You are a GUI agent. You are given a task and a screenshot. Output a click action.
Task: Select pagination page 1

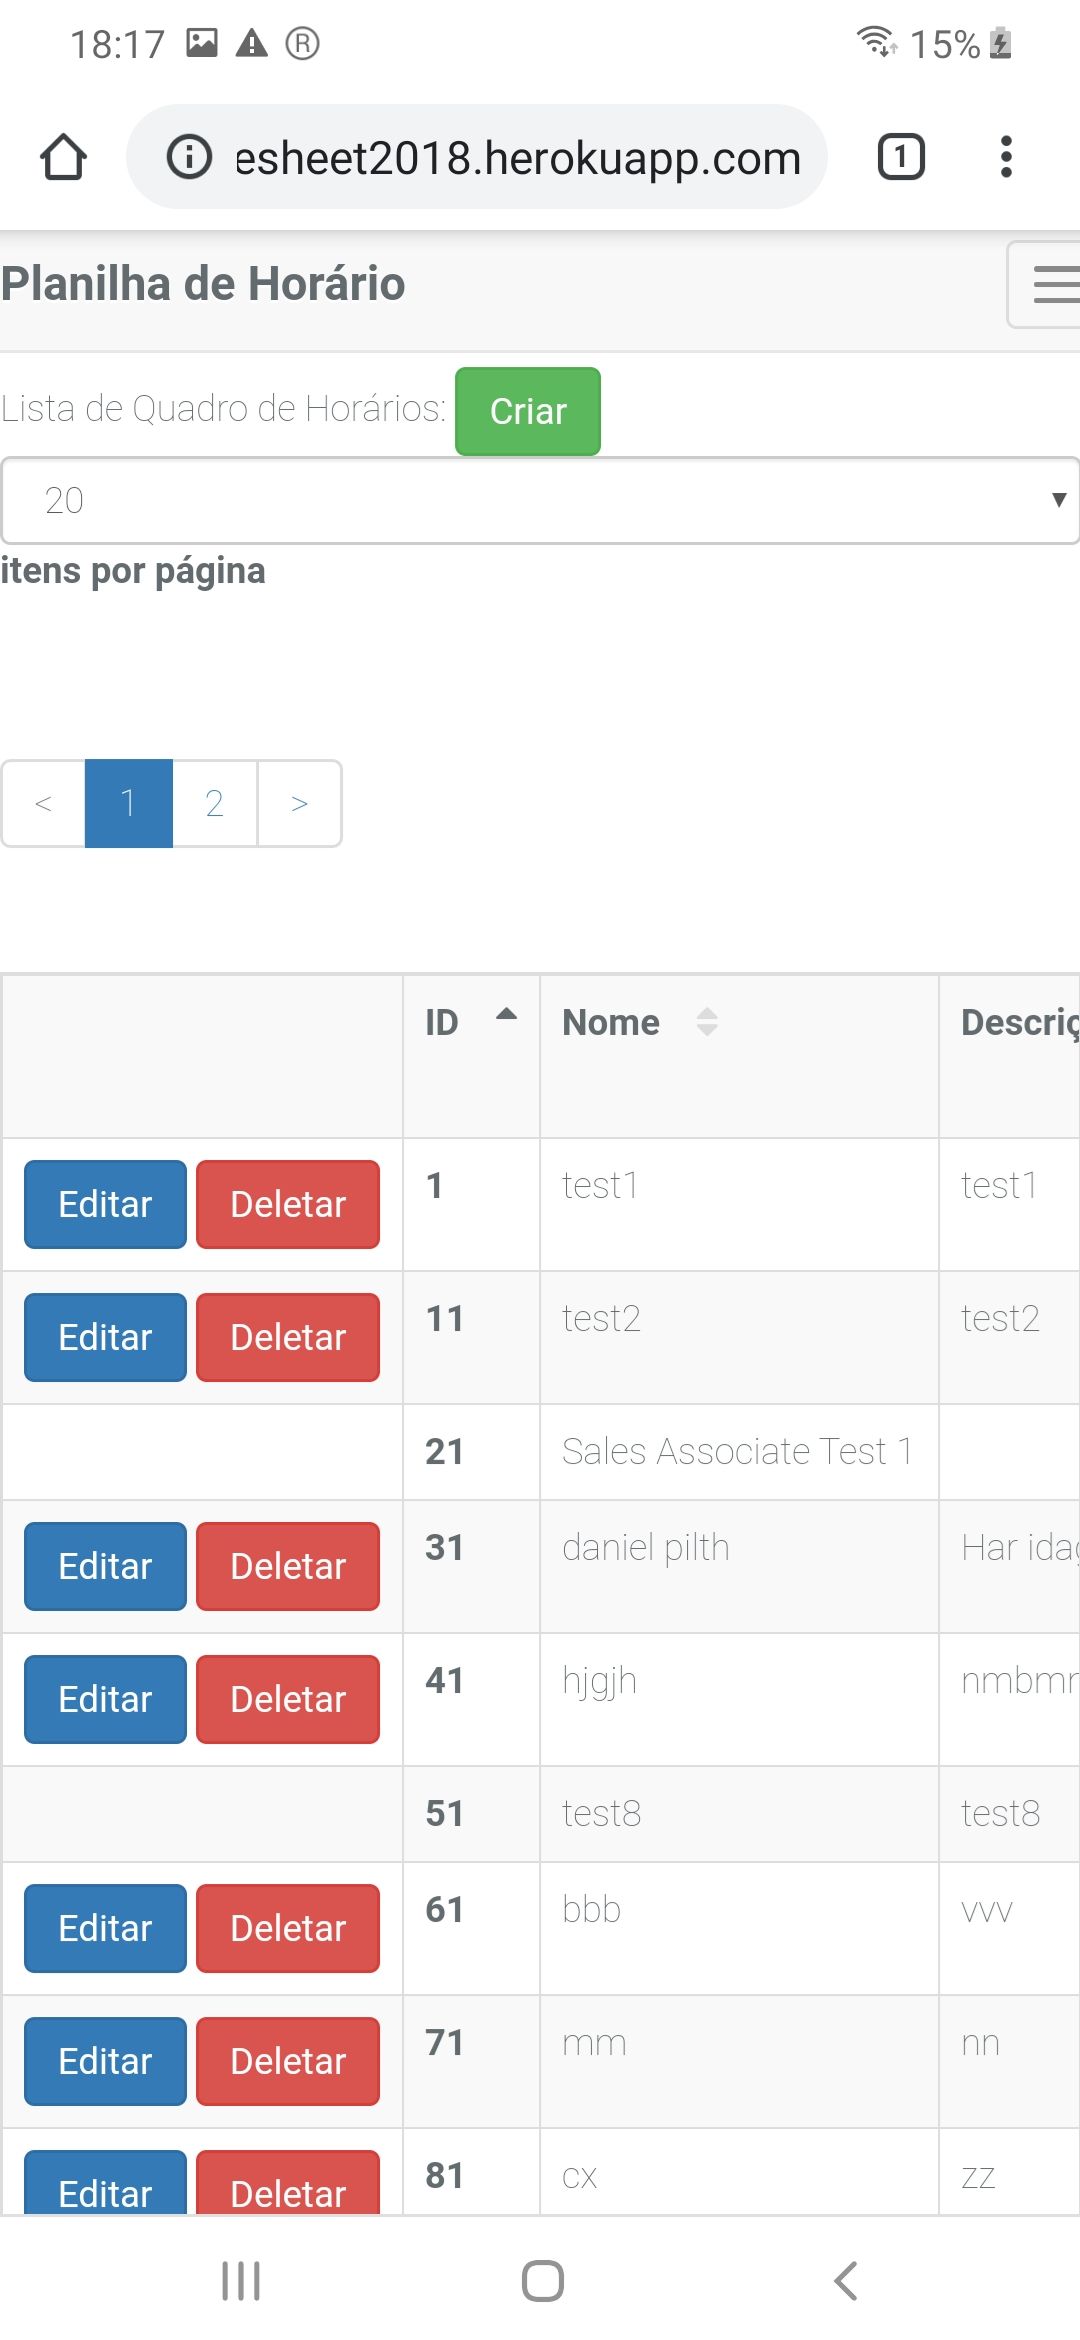pyautogui.click(x=128, y=804)
